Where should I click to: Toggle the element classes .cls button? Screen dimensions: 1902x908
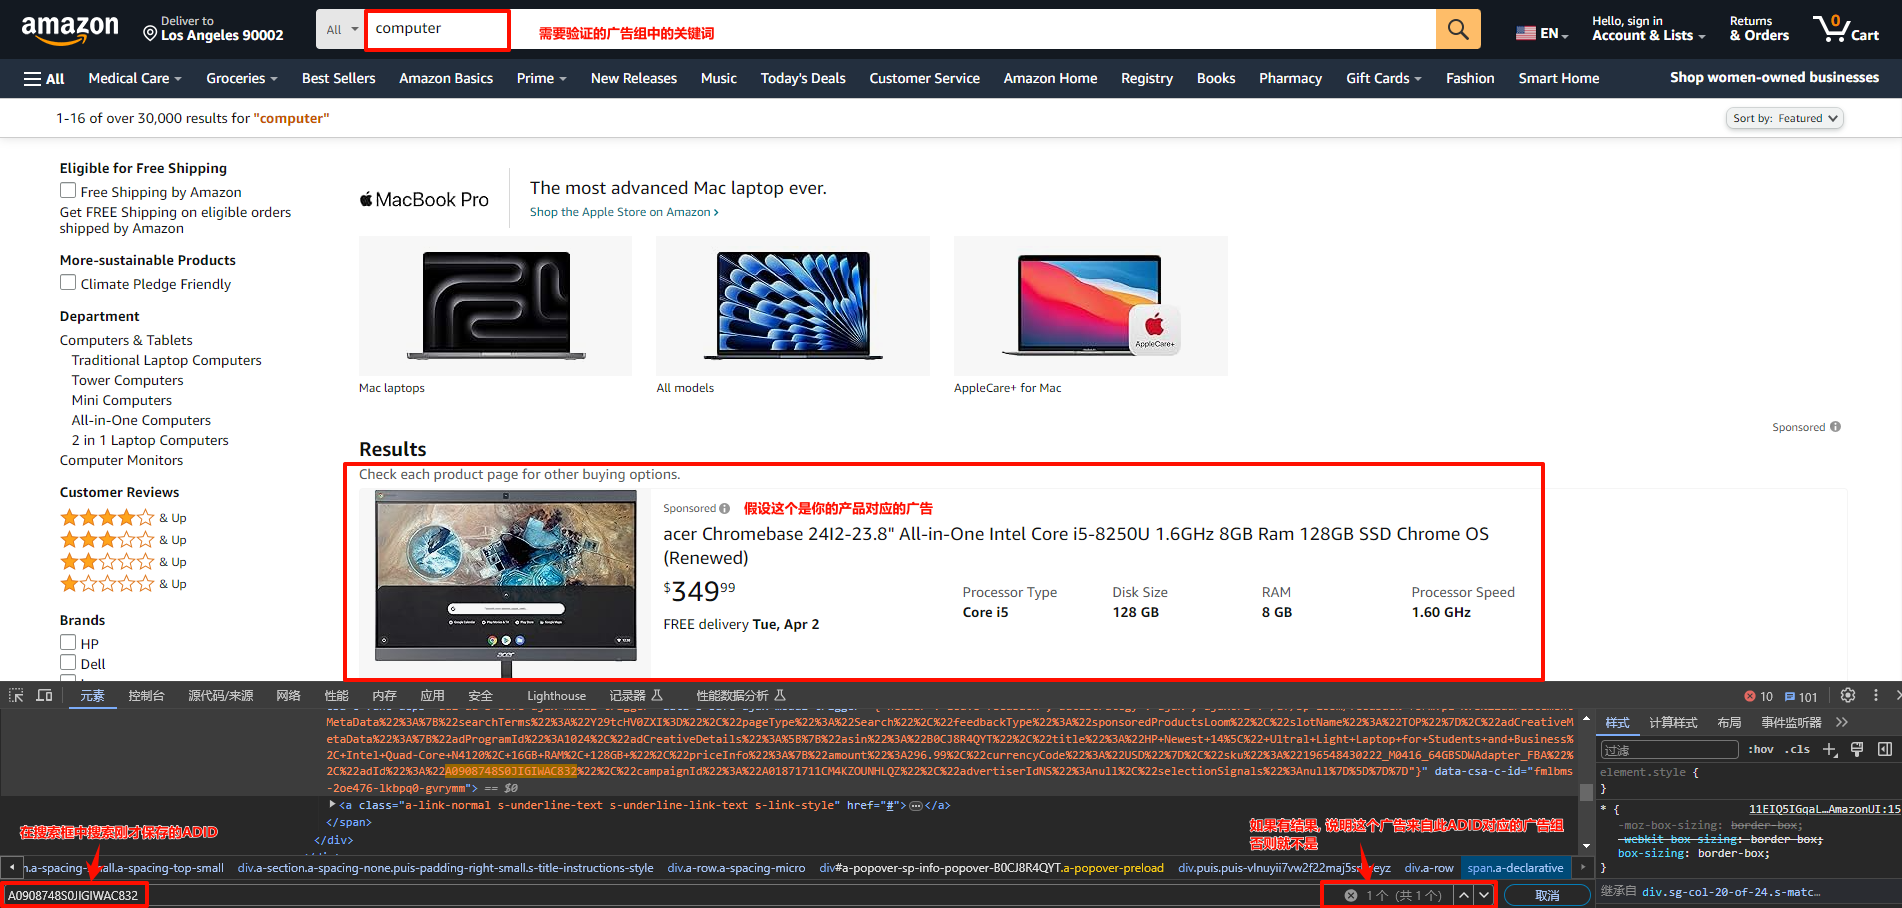click(1797, 749)
